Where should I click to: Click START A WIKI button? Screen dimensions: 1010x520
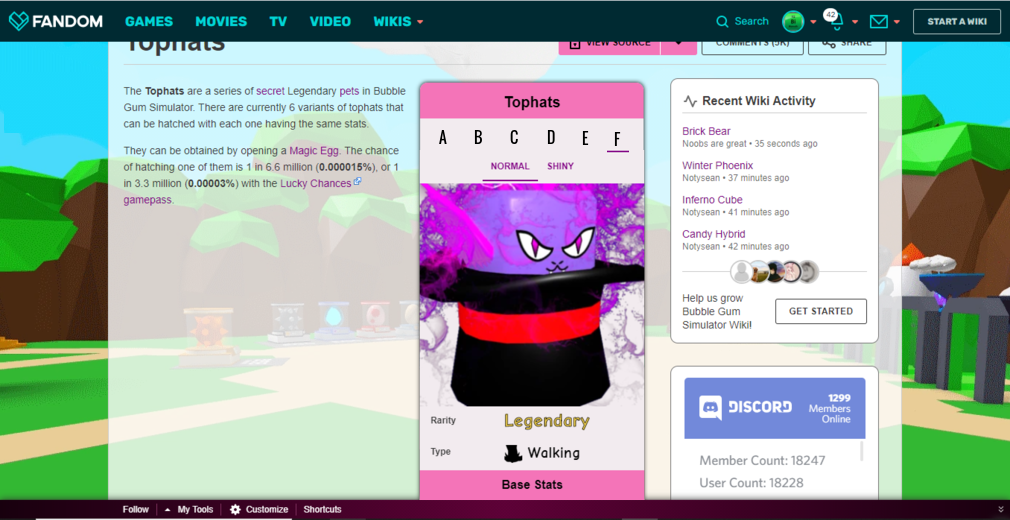tap(957, 21)
